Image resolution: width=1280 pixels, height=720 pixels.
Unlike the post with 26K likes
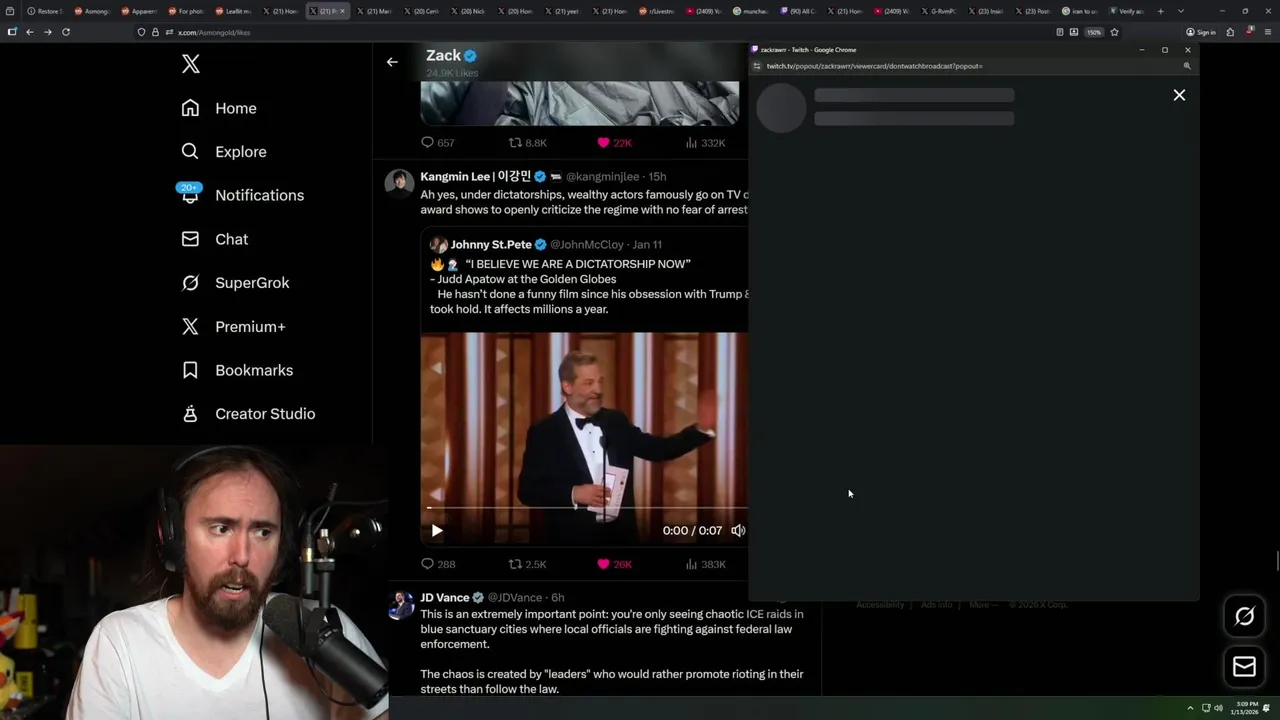click(x=614, y=564)
